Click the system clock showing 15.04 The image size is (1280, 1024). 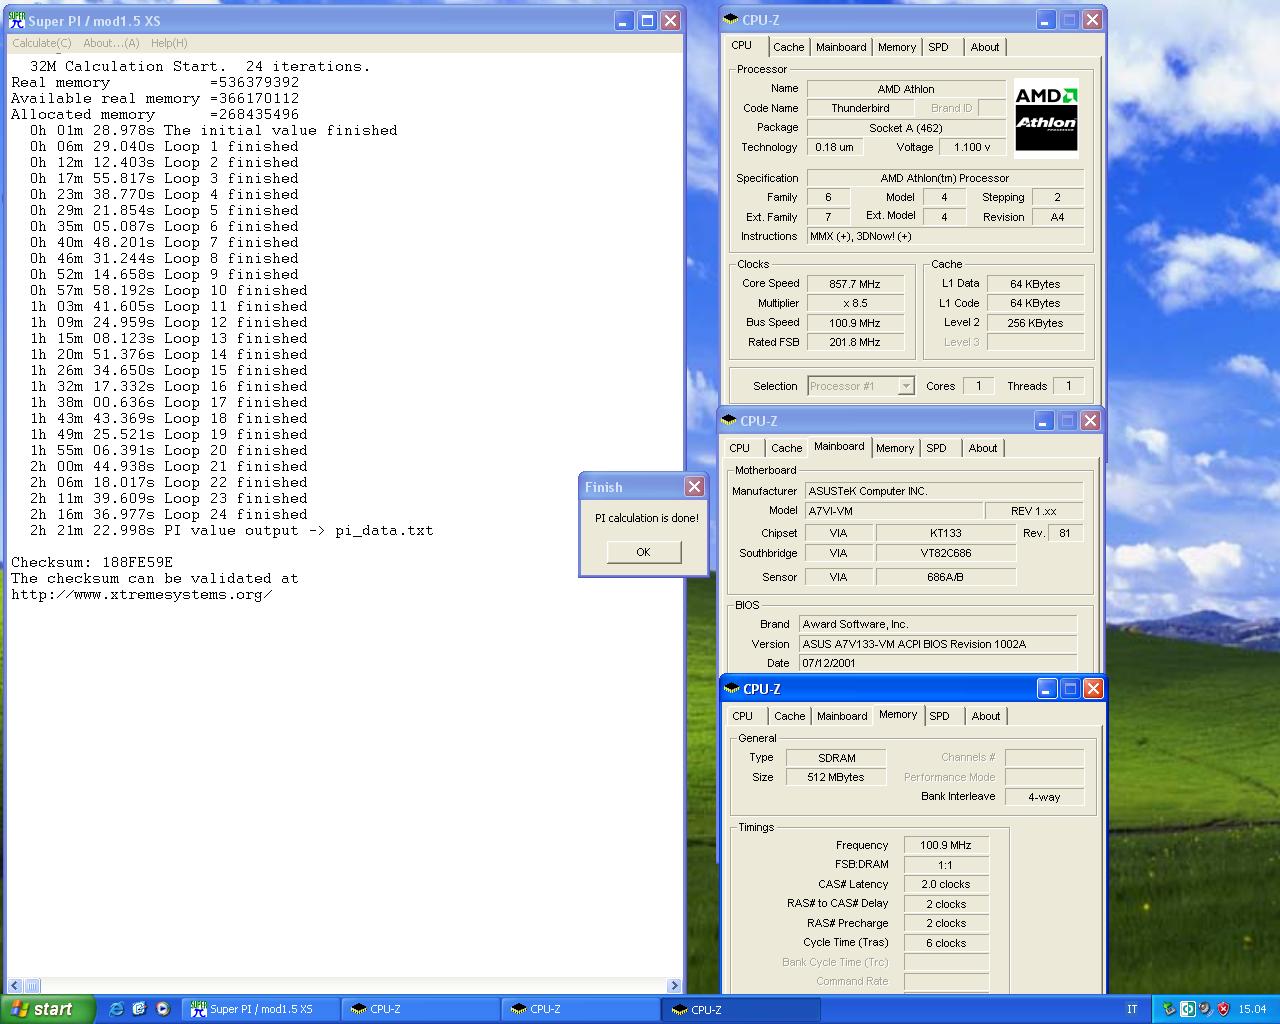tap(1252, 1009)
